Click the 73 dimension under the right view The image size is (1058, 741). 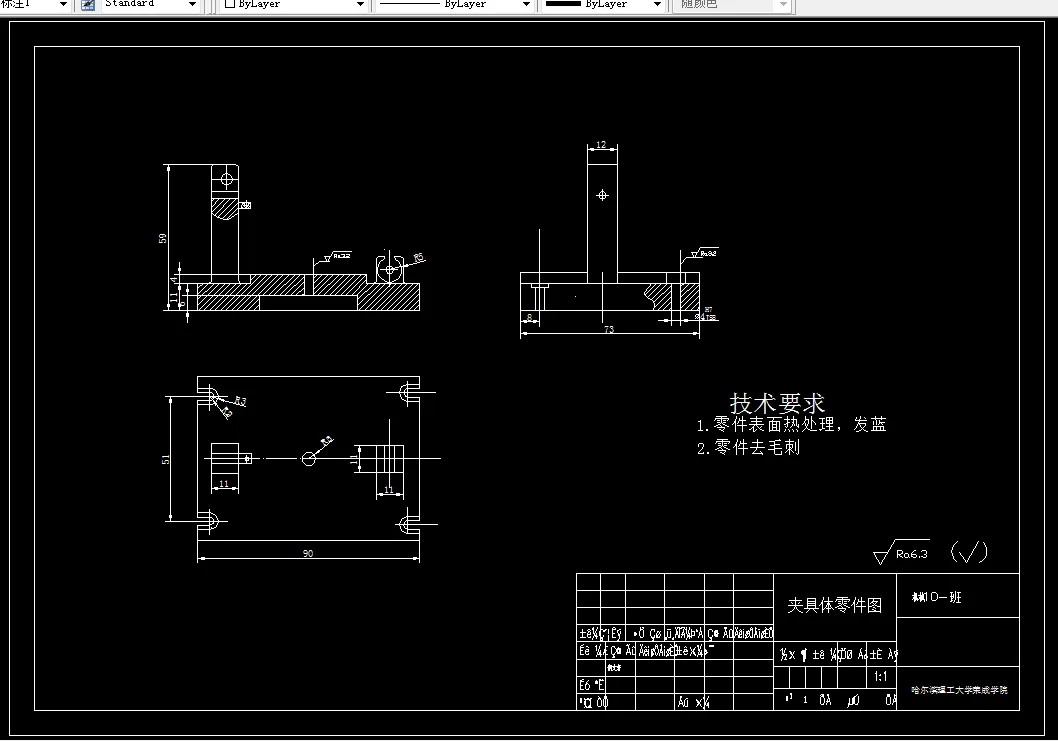coord(609,329)
